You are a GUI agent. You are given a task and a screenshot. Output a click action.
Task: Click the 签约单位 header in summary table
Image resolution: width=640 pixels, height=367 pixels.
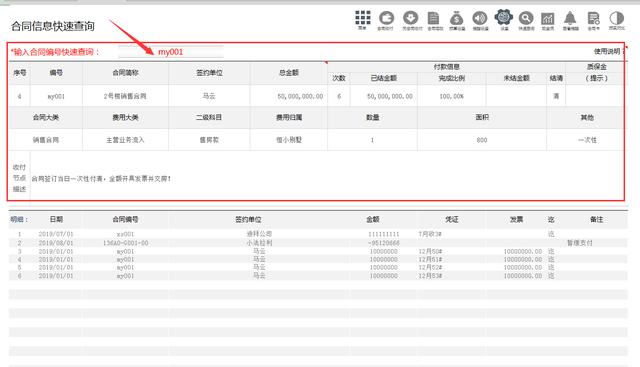click(209, 73)
